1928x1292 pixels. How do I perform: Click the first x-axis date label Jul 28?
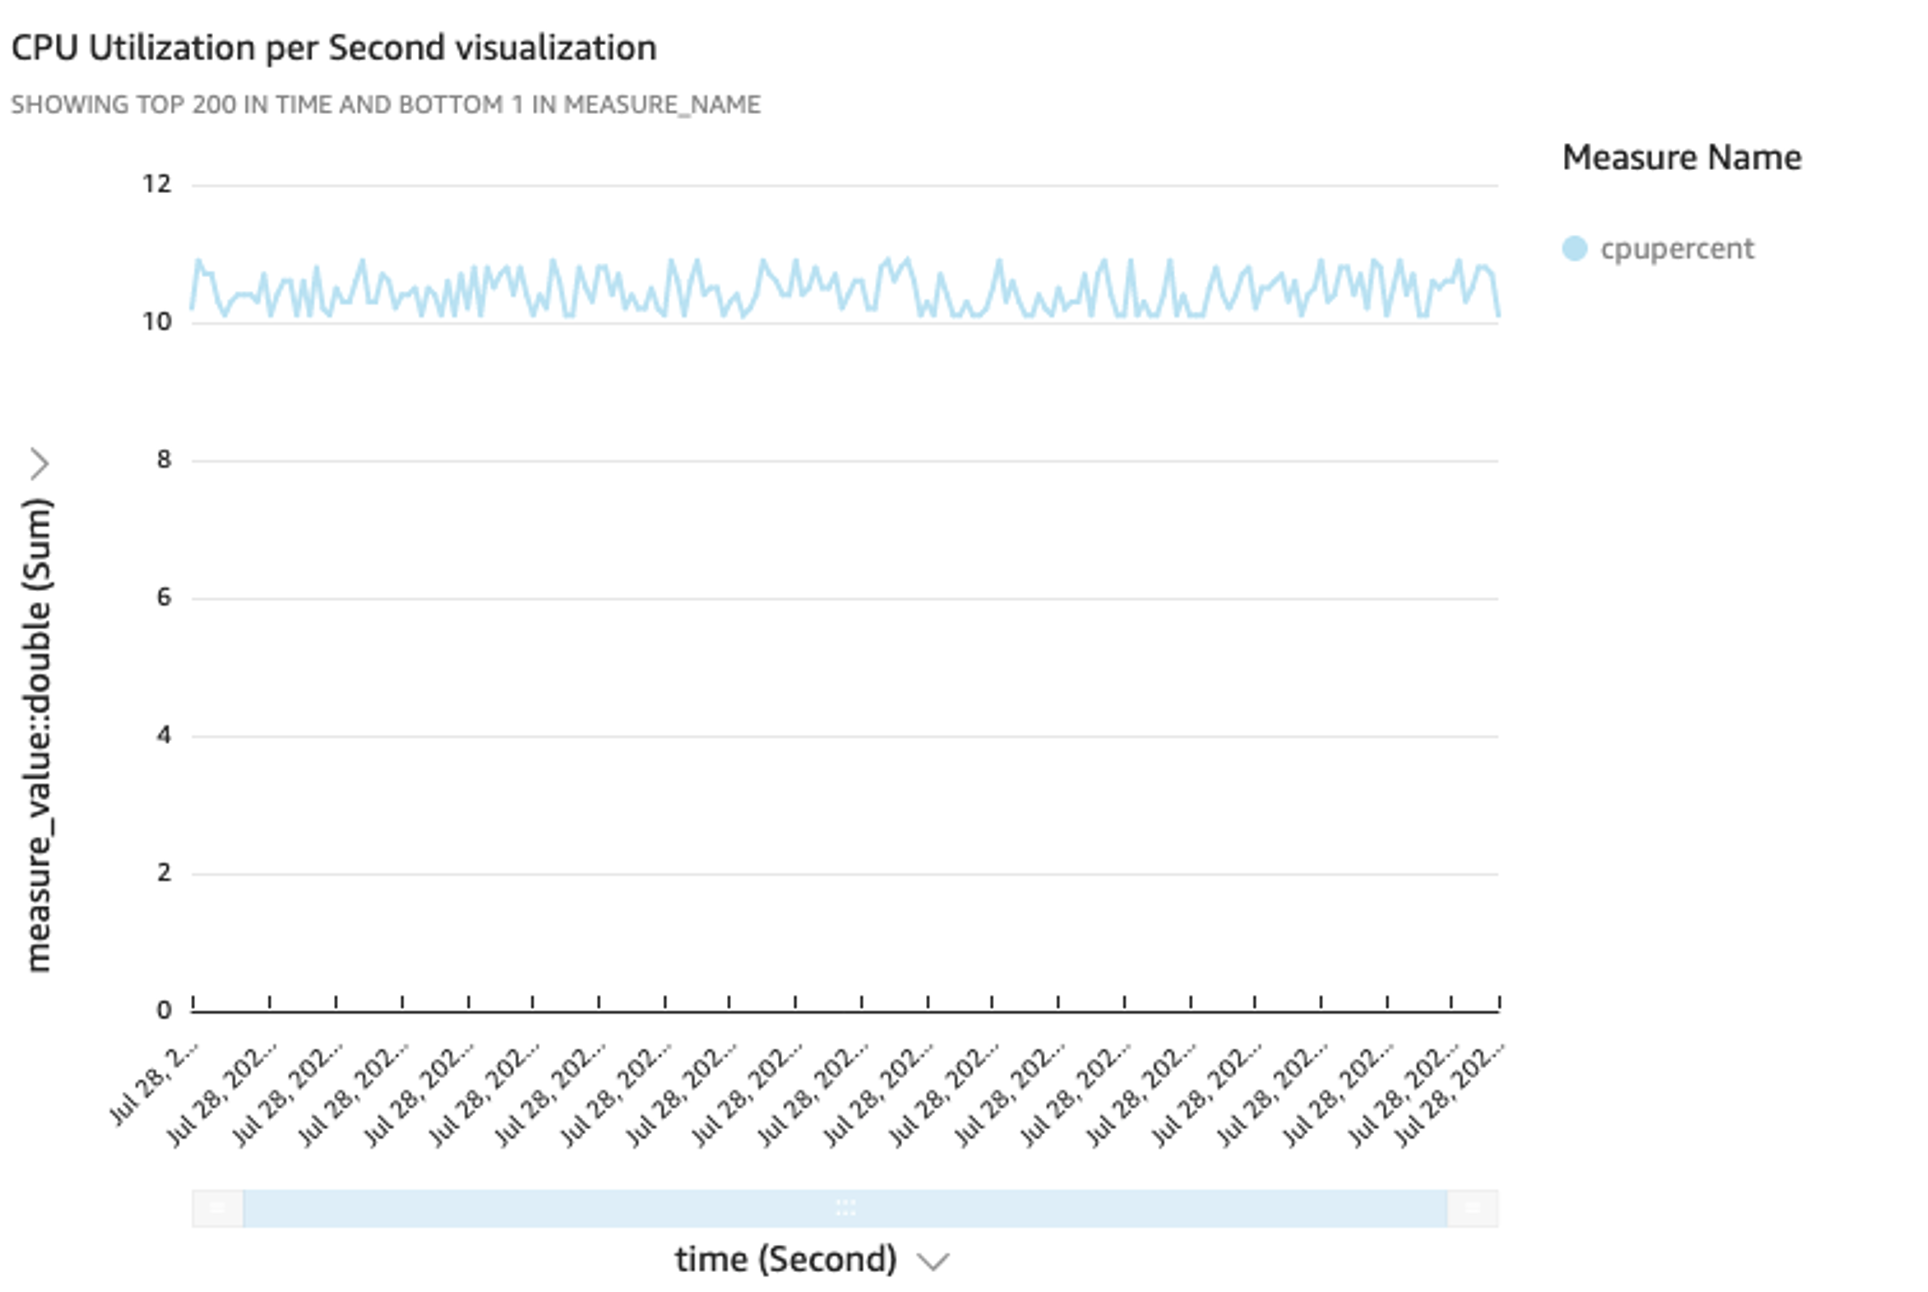tap(155, 1083)
